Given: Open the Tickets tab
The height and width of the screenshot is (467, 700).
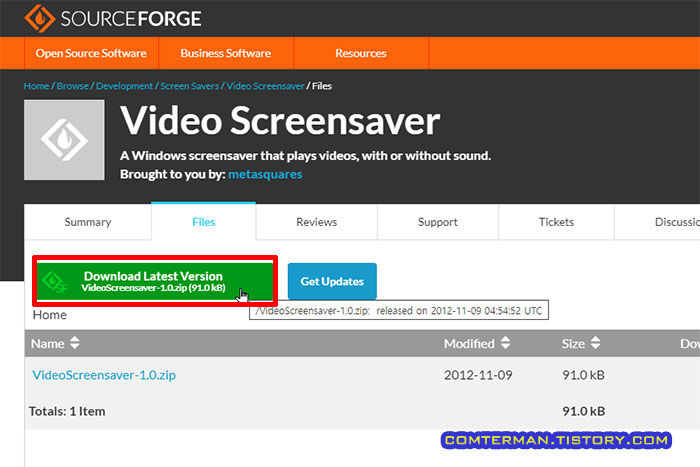Looking at the screenshot, I should pyautogui.click(x=556, y=222).
